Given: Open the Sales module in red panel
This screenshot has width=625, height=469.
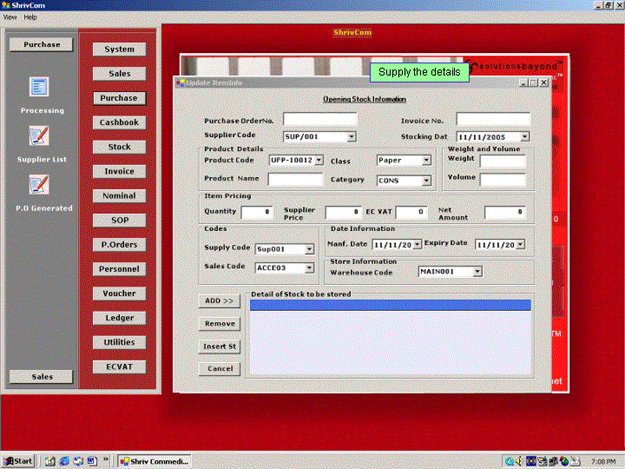Looking at the screenshot, I should pyautogui.click(x=119, y=73).
